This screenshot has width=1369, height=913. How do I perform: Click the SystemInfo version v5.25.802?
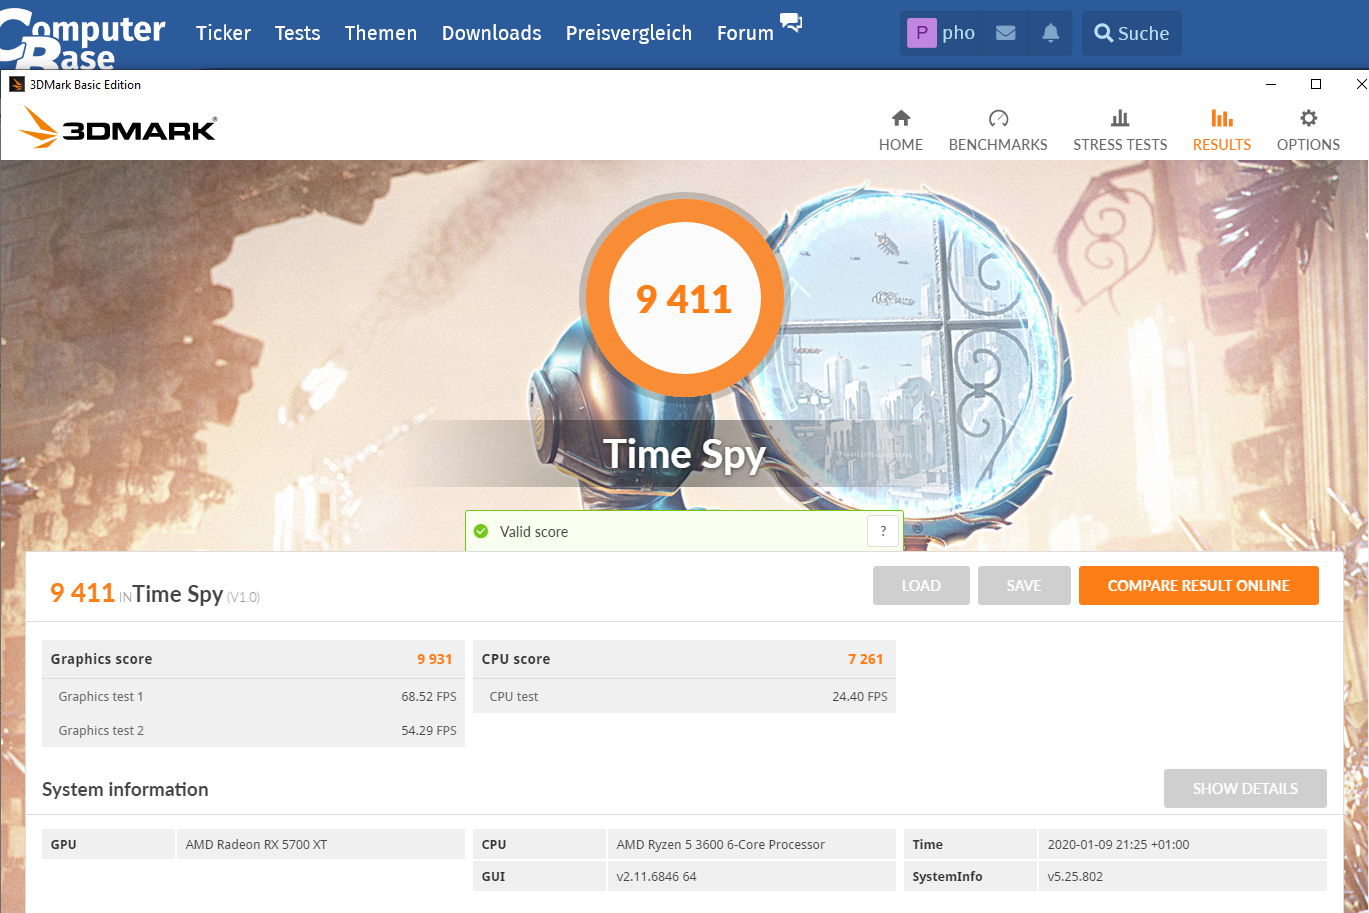coord(1075,876)
